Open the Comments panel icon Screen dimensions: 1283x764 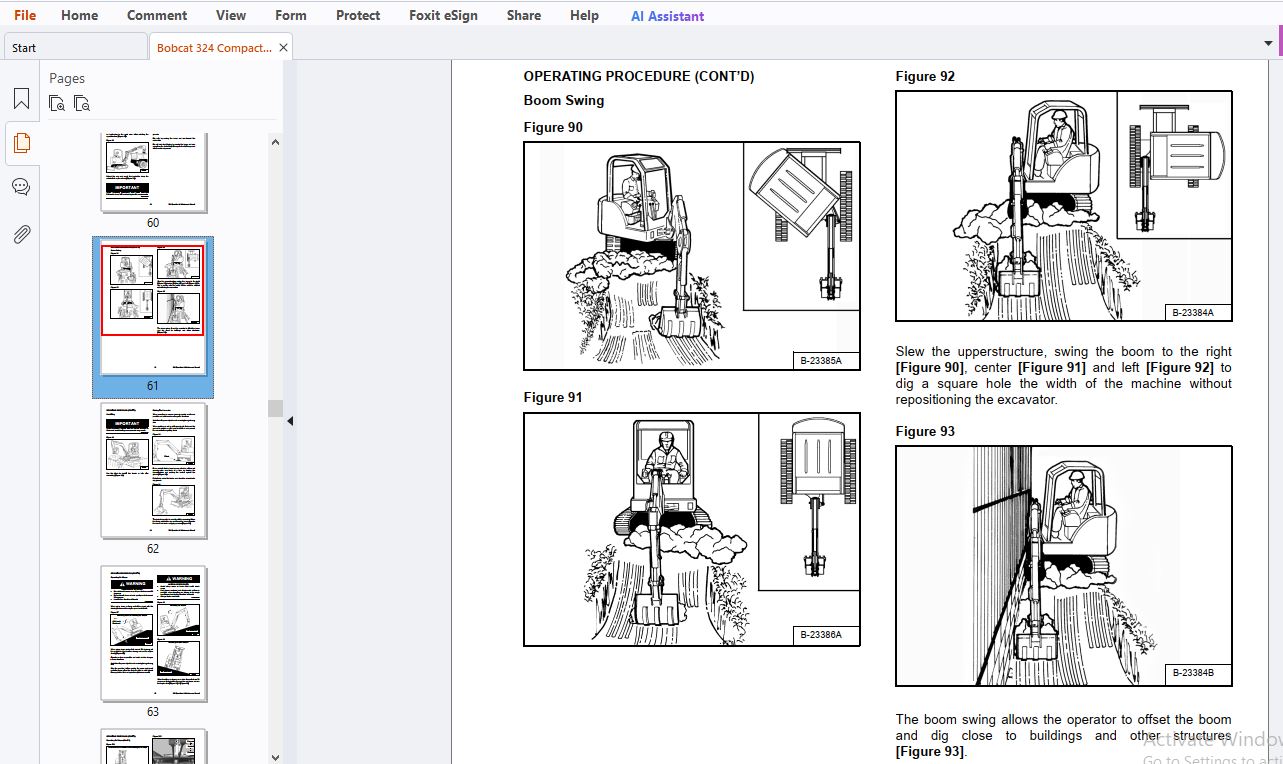pos(21,187)
